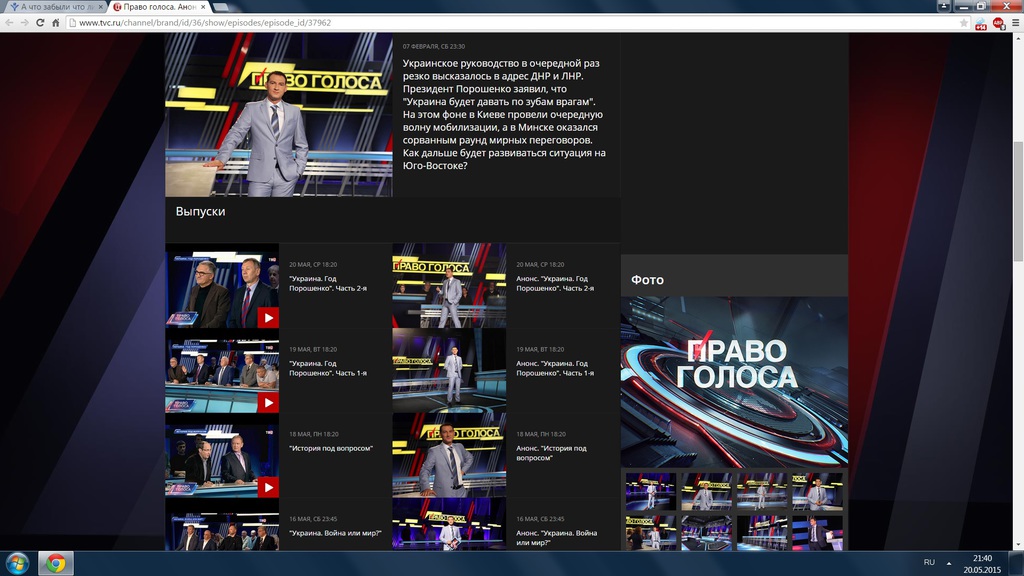The height and width of the screenshot is (576, 1024).
Task: Click the large host image beside the episode description
Action: [x=279, y=115]
